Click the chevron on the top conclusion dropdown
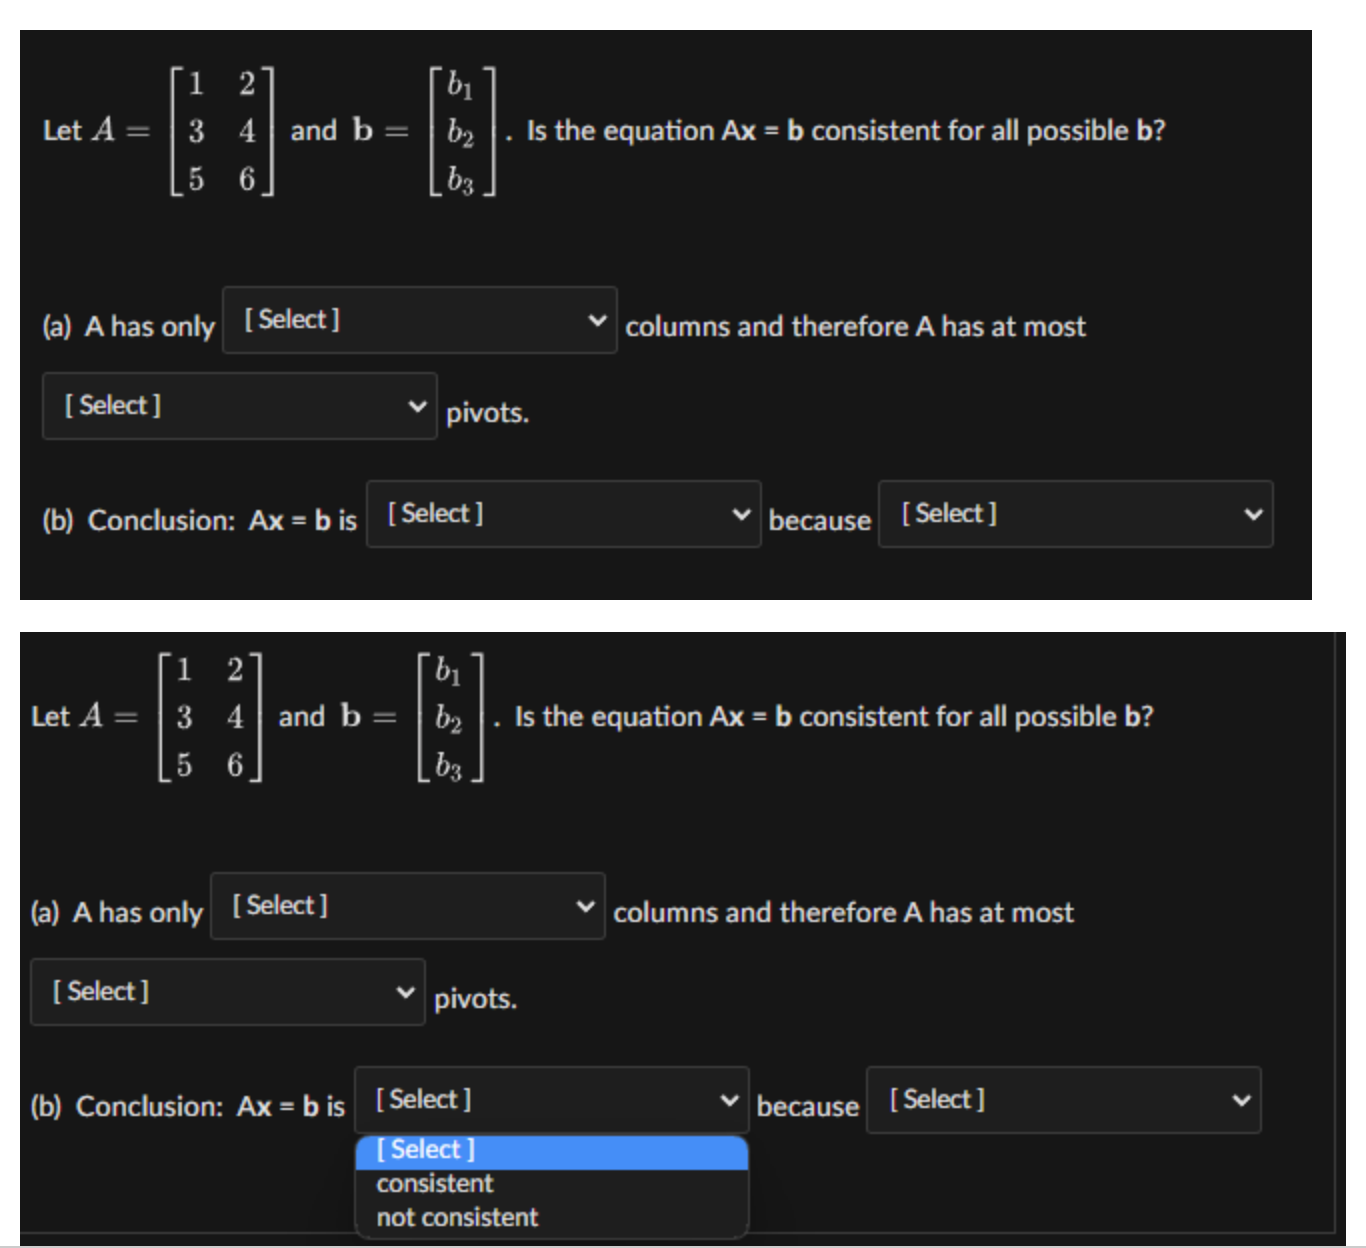The height and width of the screenshot is (1248, 1366). [x=744, y=513]
